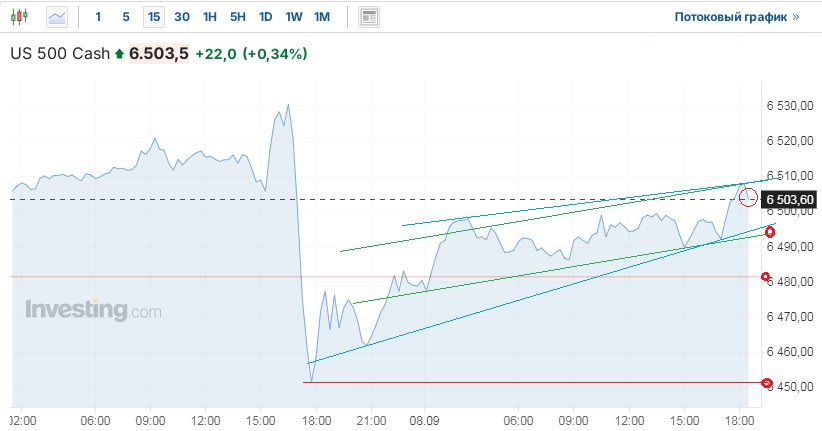Select the area chart type icon
The width and height of the screenshot is (822, 431).
coord(57,17)
